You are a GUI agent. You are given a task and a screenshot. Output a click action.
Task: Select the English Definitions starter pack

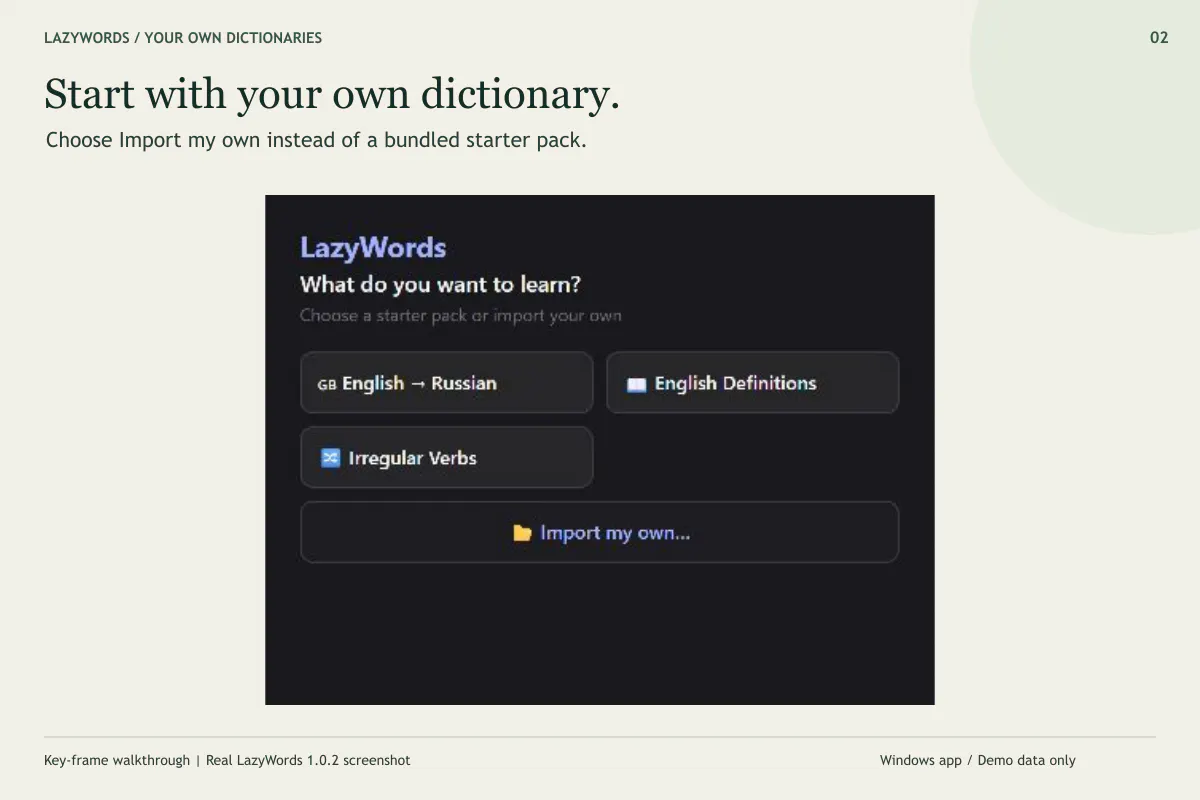(x=752, y=383)
